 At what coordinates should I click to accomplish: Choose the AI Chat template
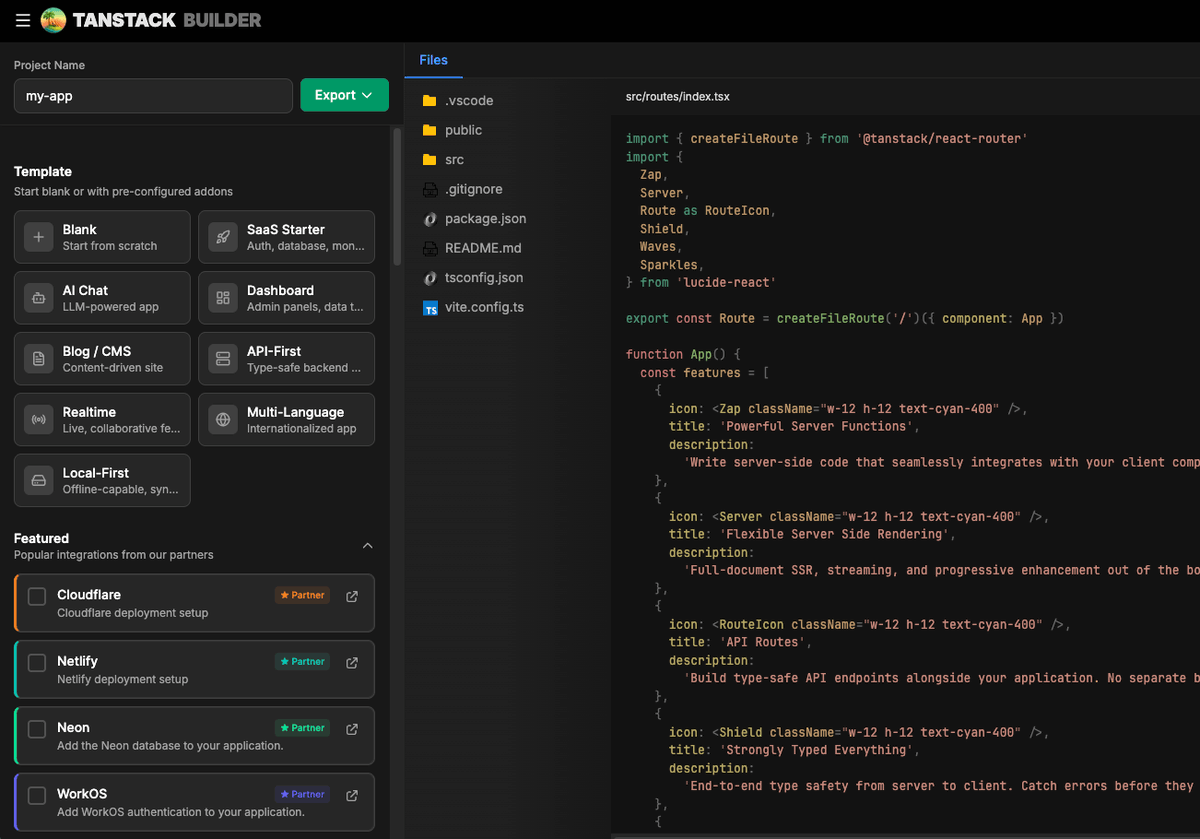click(102, 298)
